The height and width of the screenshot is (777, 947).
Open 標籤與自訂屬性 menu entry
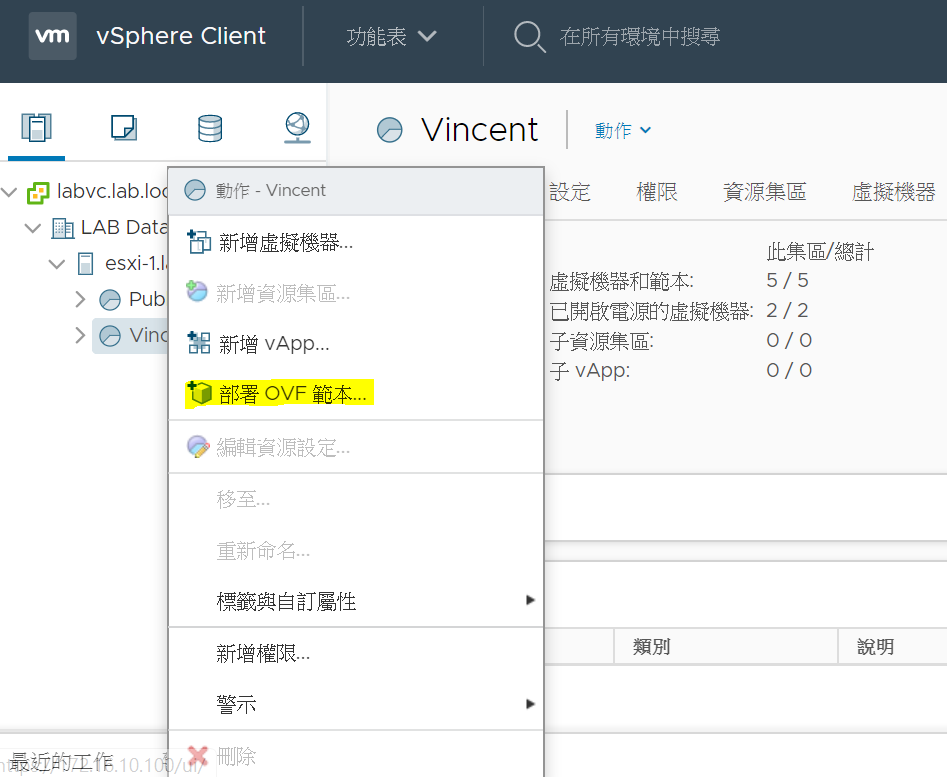tap(356, 601)
